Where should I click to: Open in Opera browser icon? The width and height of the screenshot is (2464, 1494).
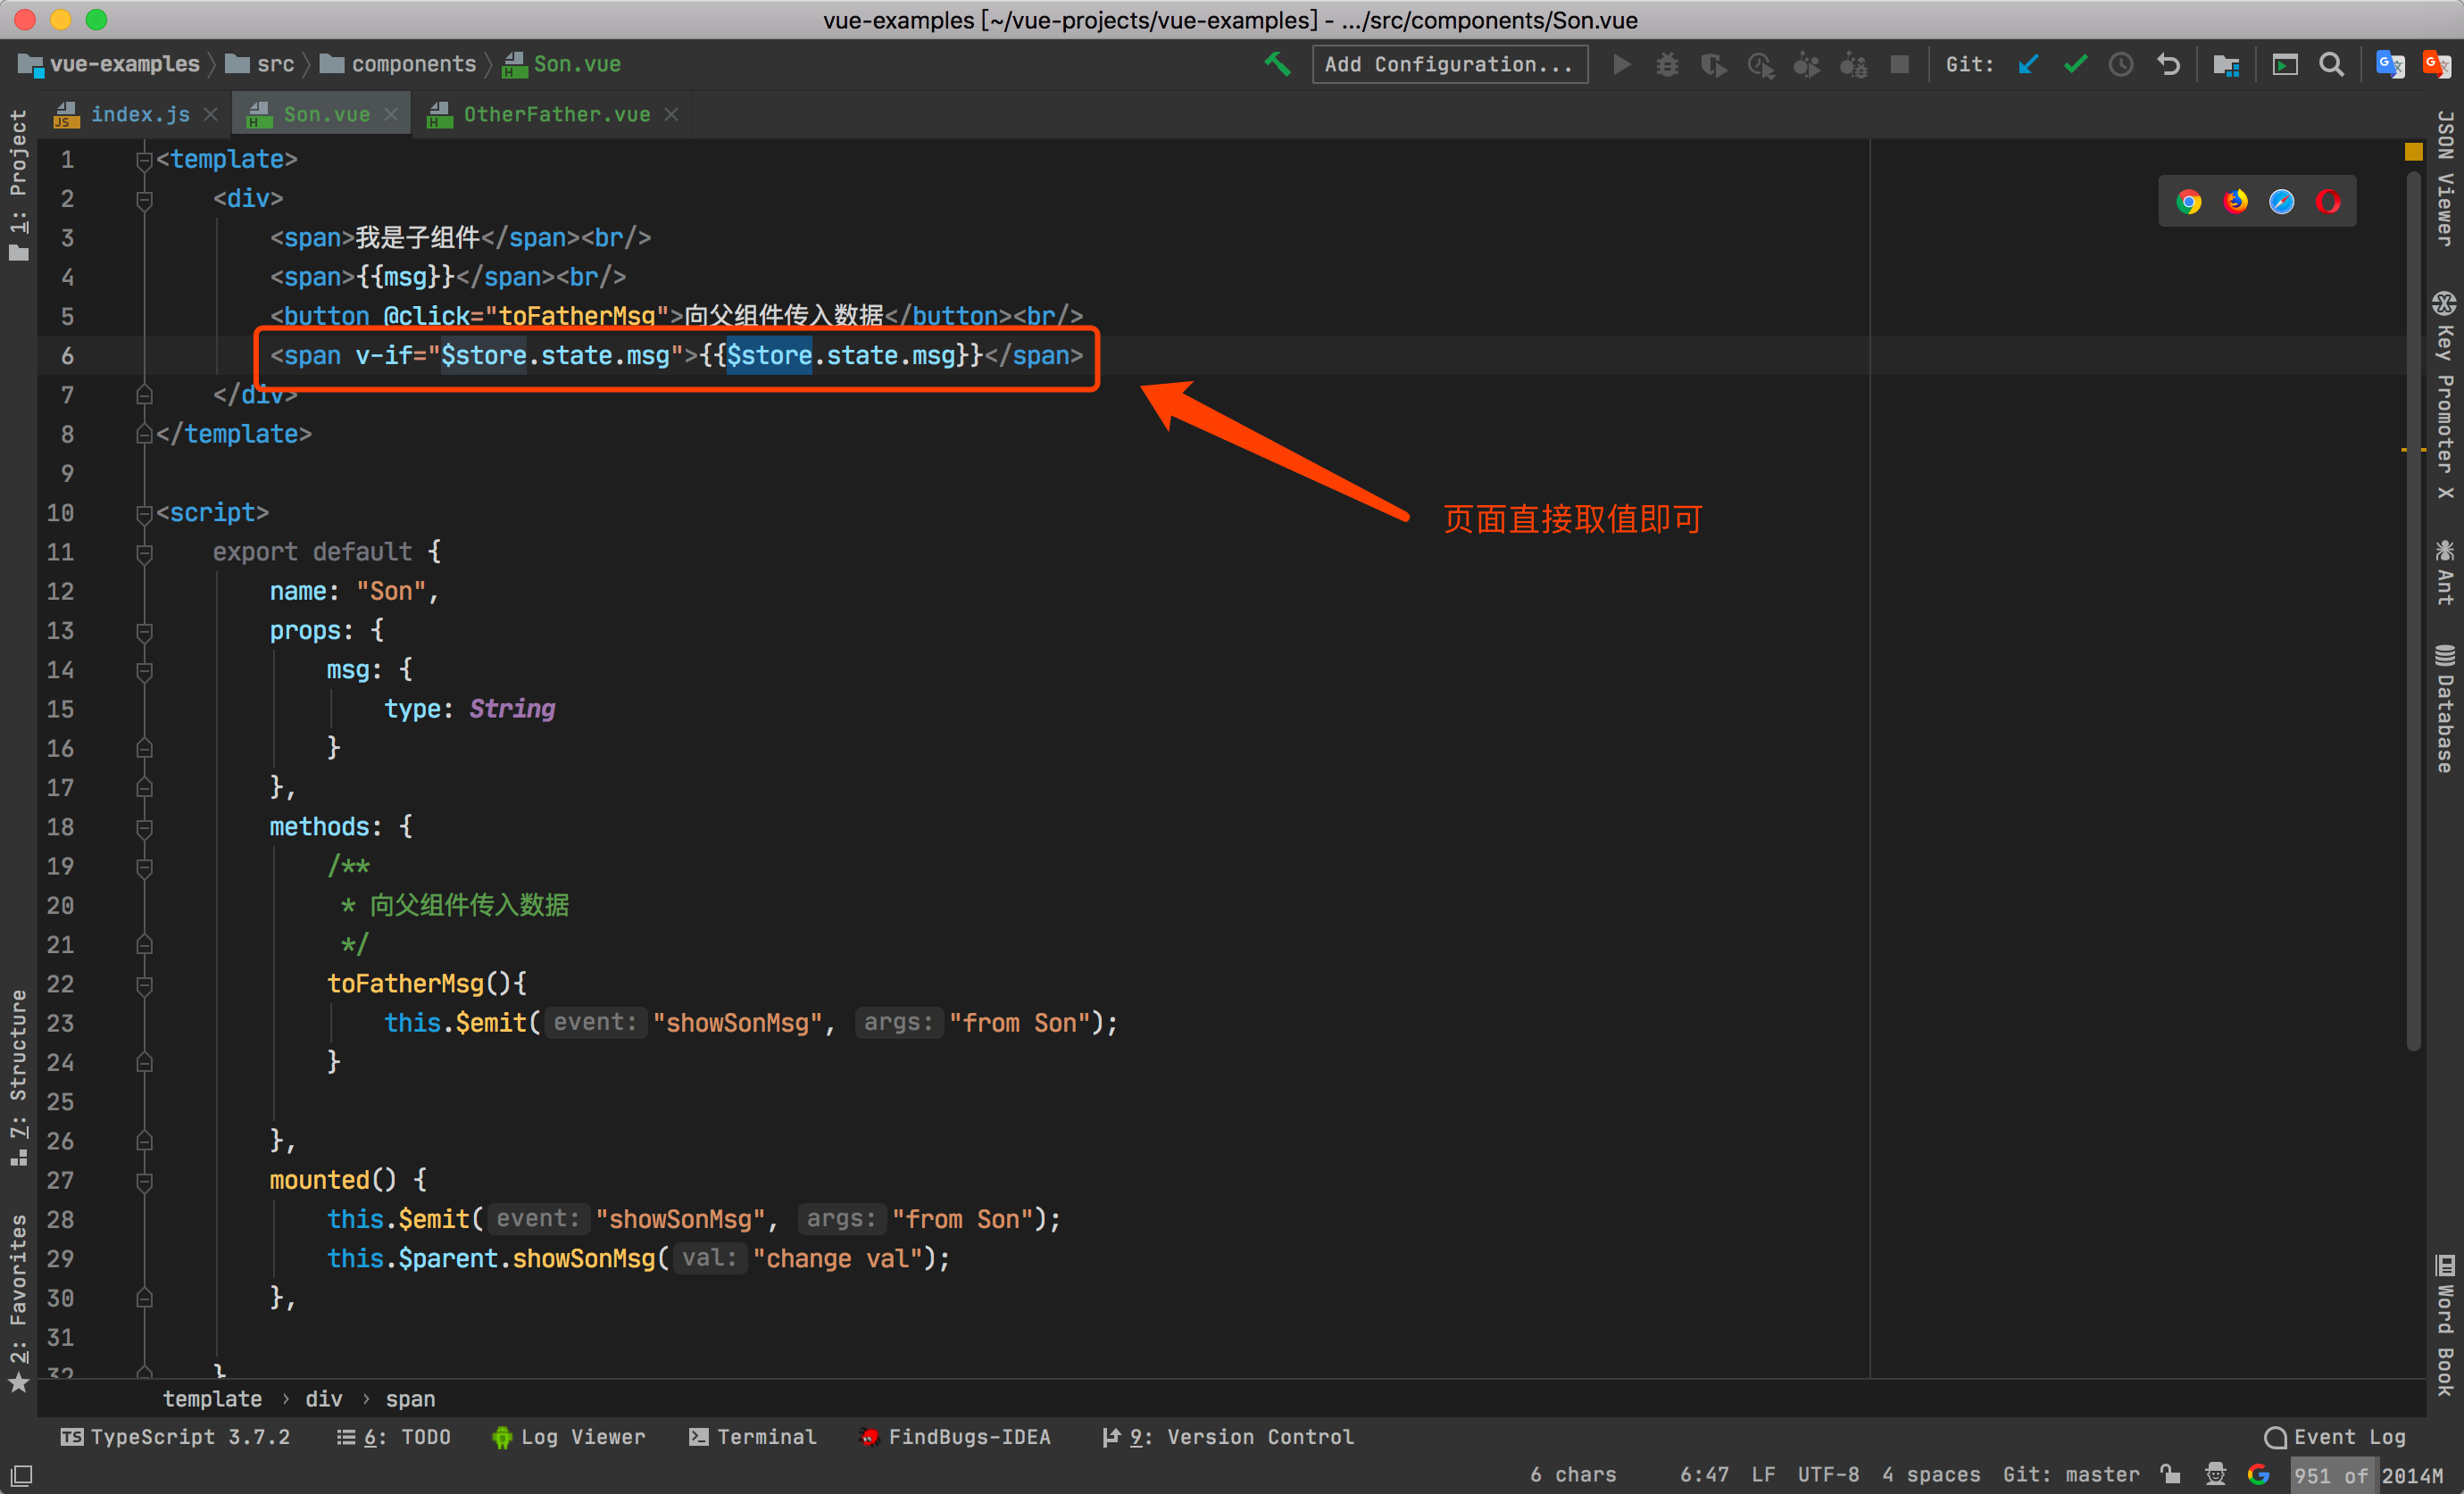2328,202
